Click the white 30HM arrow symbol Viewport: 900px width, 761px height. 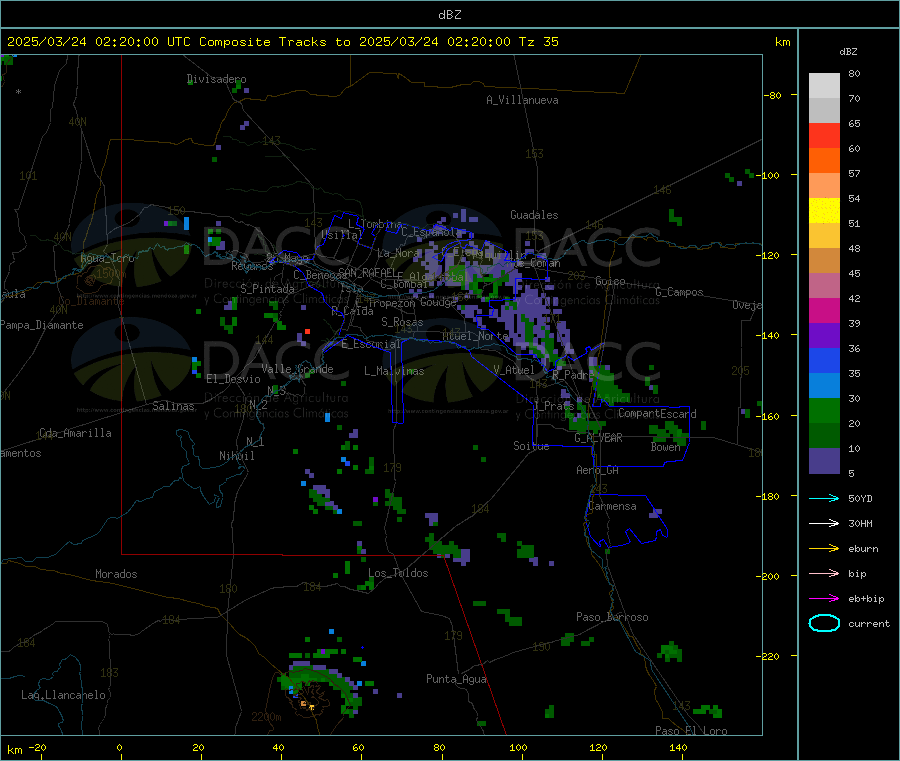pos(824,523)
